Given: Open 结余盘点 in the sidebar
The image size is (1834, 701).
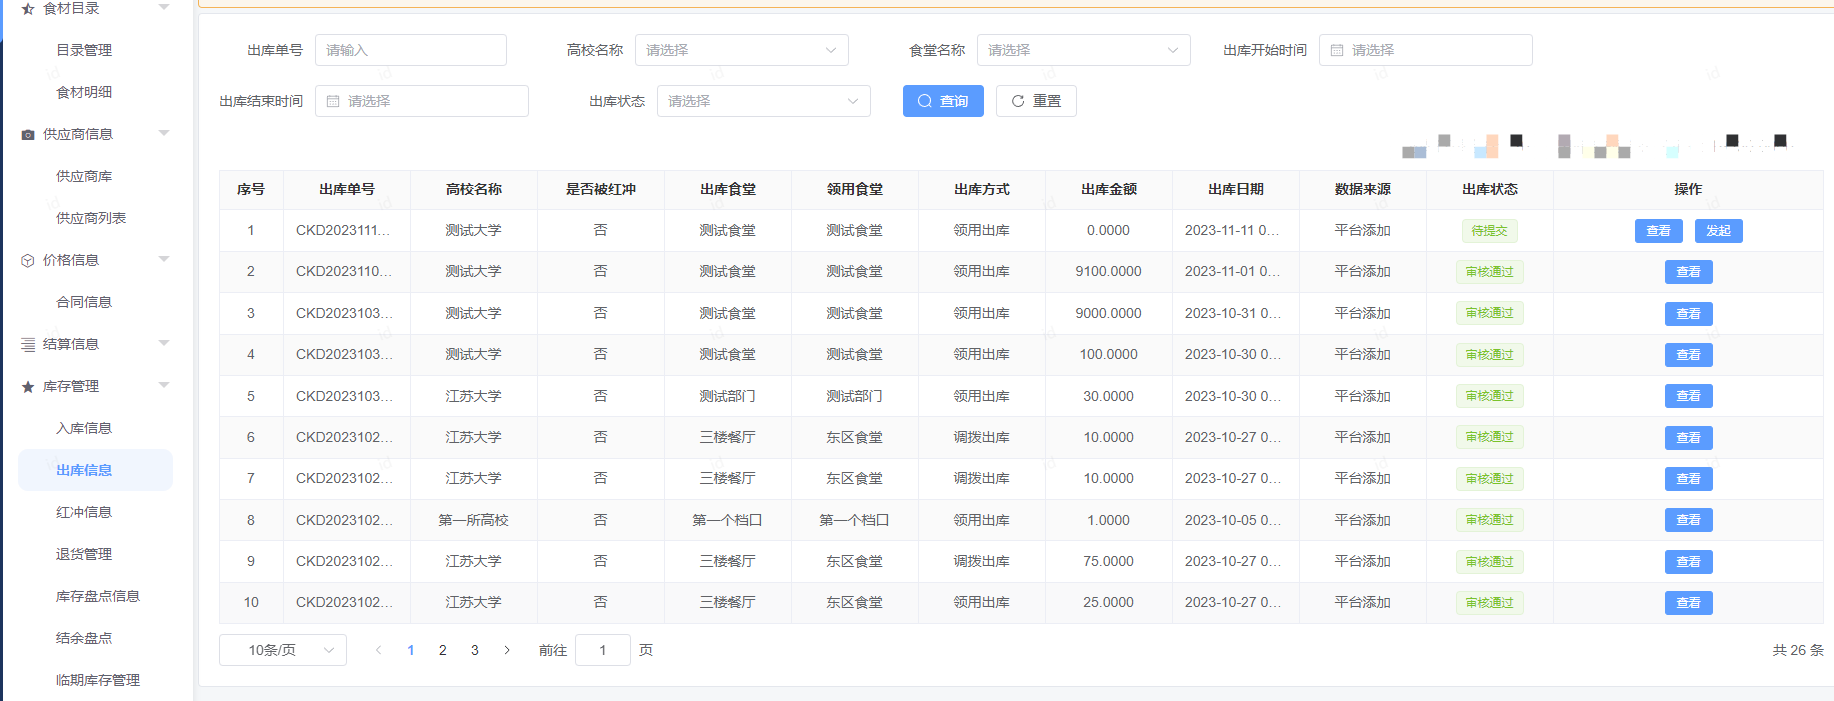Looking at the screenshot, I should tap(84, 638).
